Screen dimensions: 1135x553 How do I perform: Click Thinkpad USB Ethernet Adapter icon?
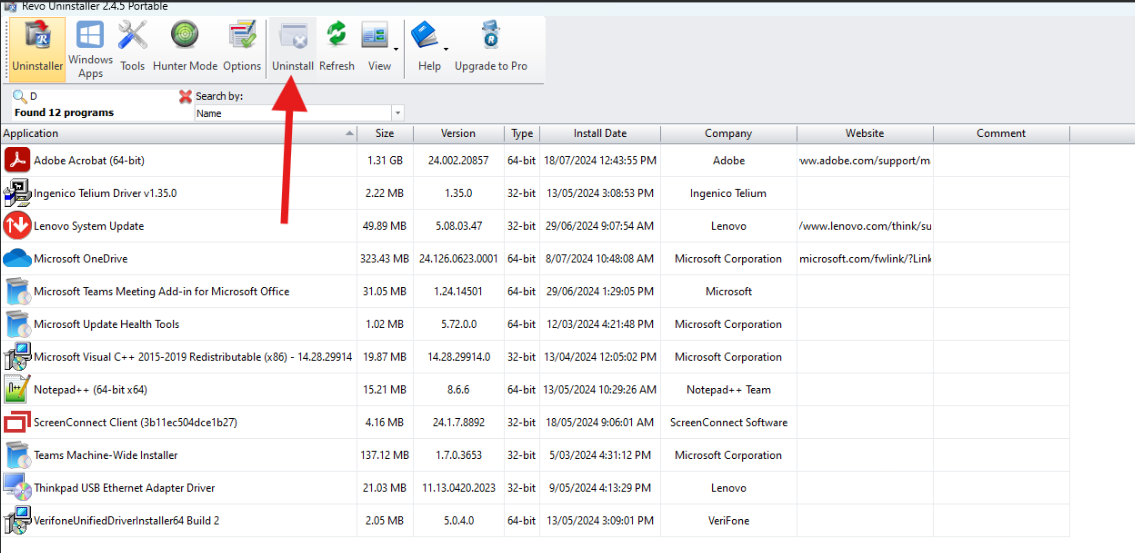(x=17, y=488)
